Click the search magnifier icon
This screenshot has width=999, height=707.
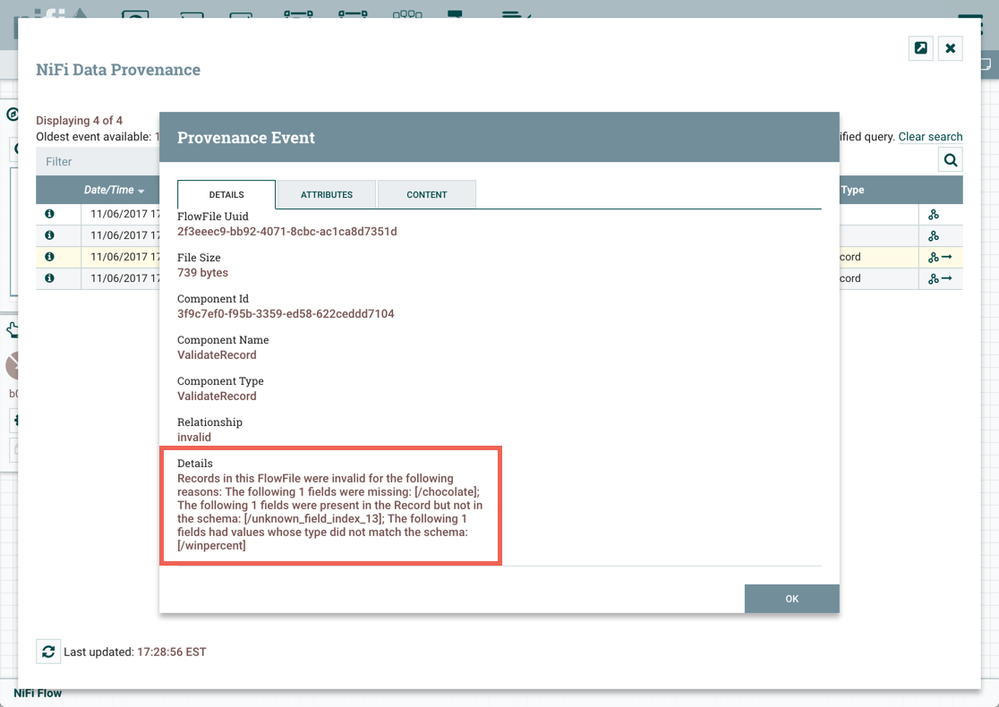pyautogui.click(x=950, y=159)
